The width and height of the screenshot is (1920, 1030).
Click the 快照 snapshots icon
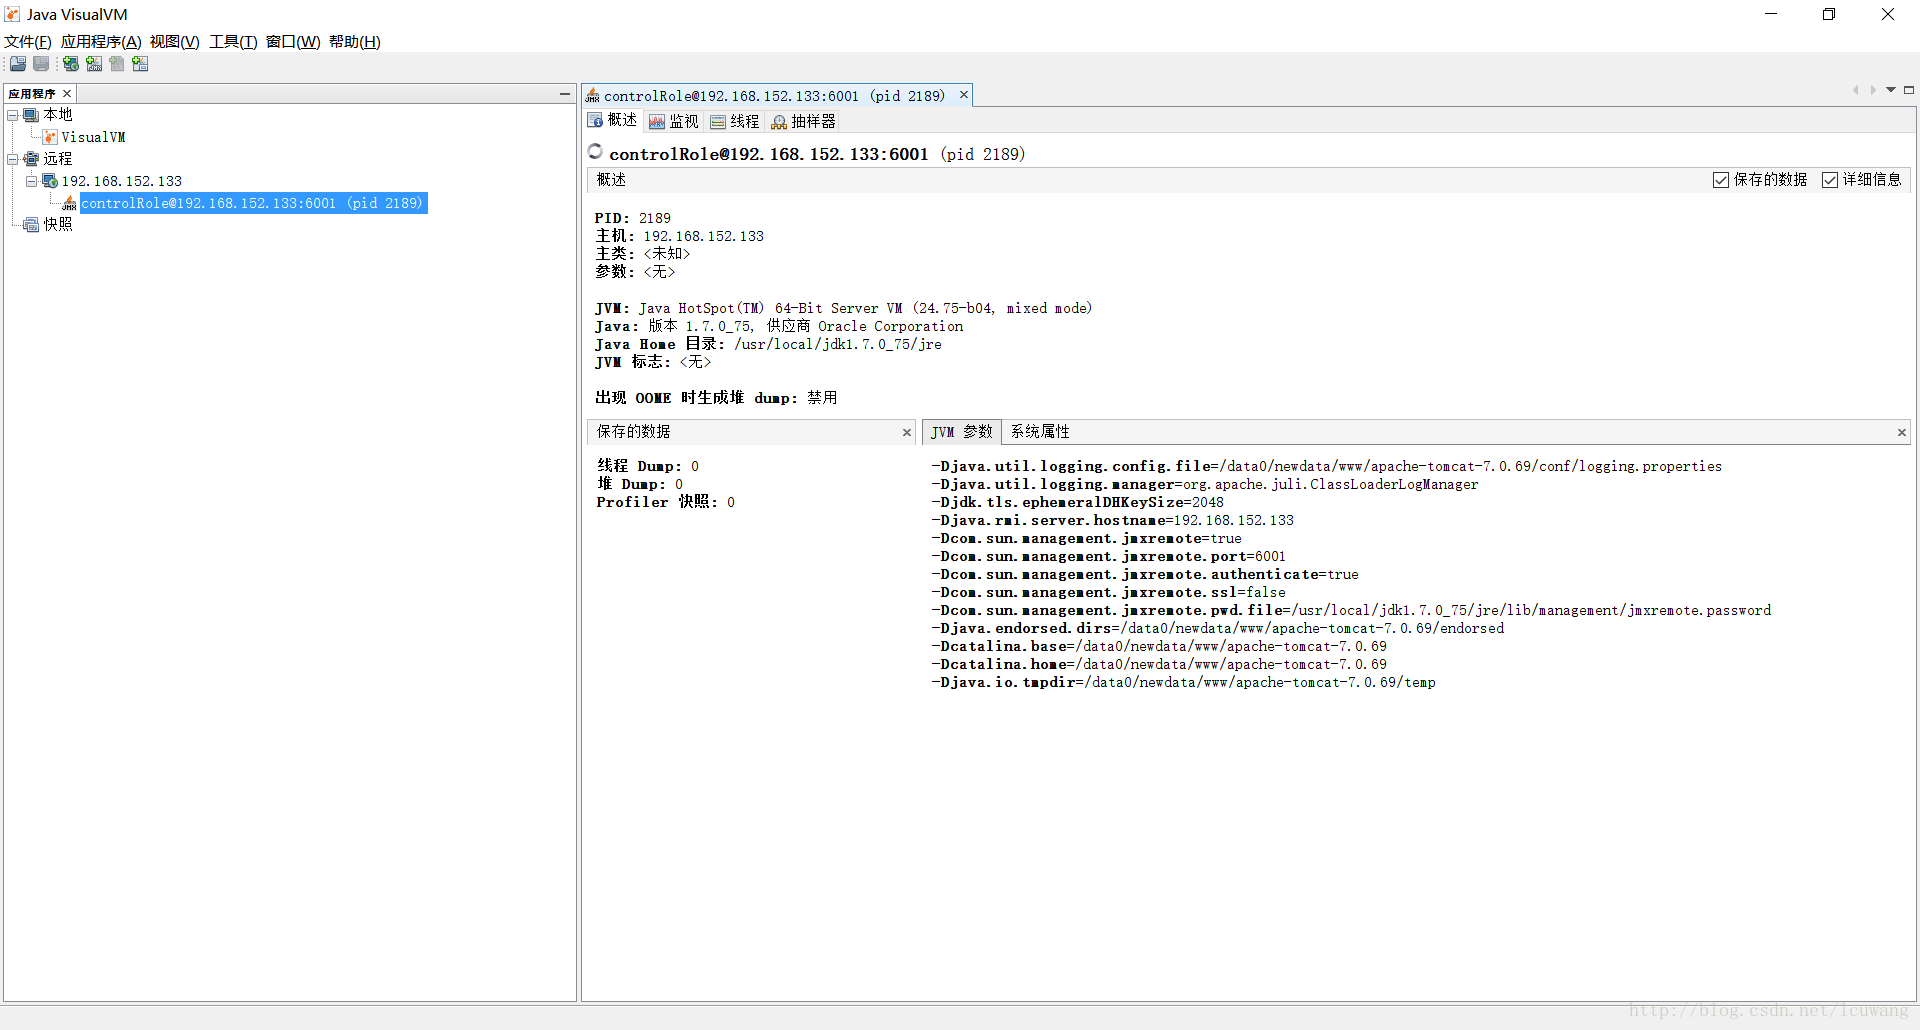coord(31,224)
